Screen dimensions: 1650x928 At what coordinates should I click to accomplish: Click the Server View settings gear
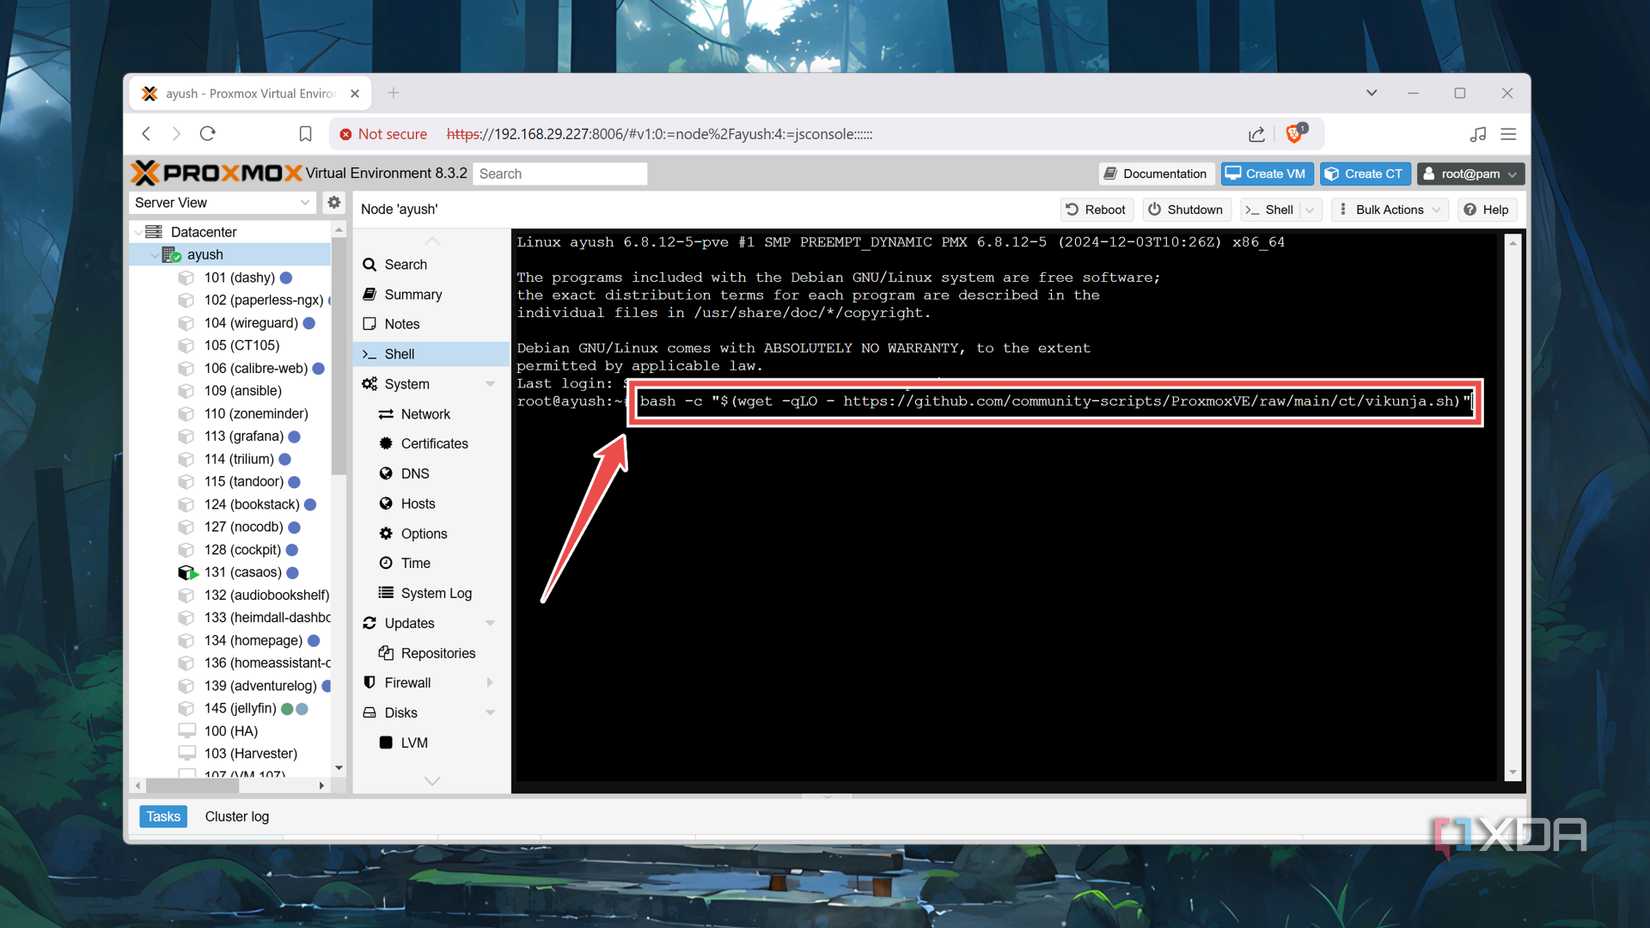click(x=333, y=202)
